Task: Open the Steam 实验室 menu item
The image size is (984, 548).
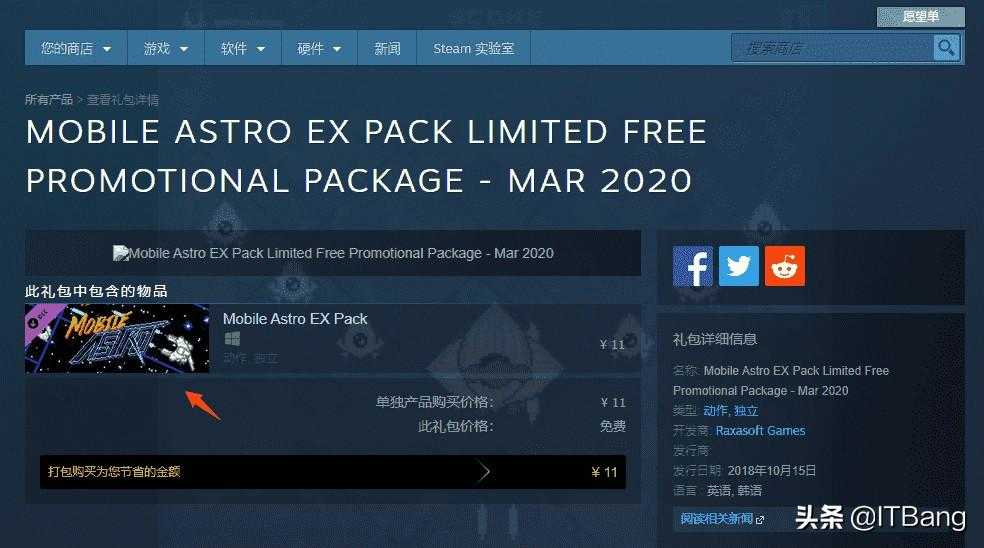Action: coord(474,48)
